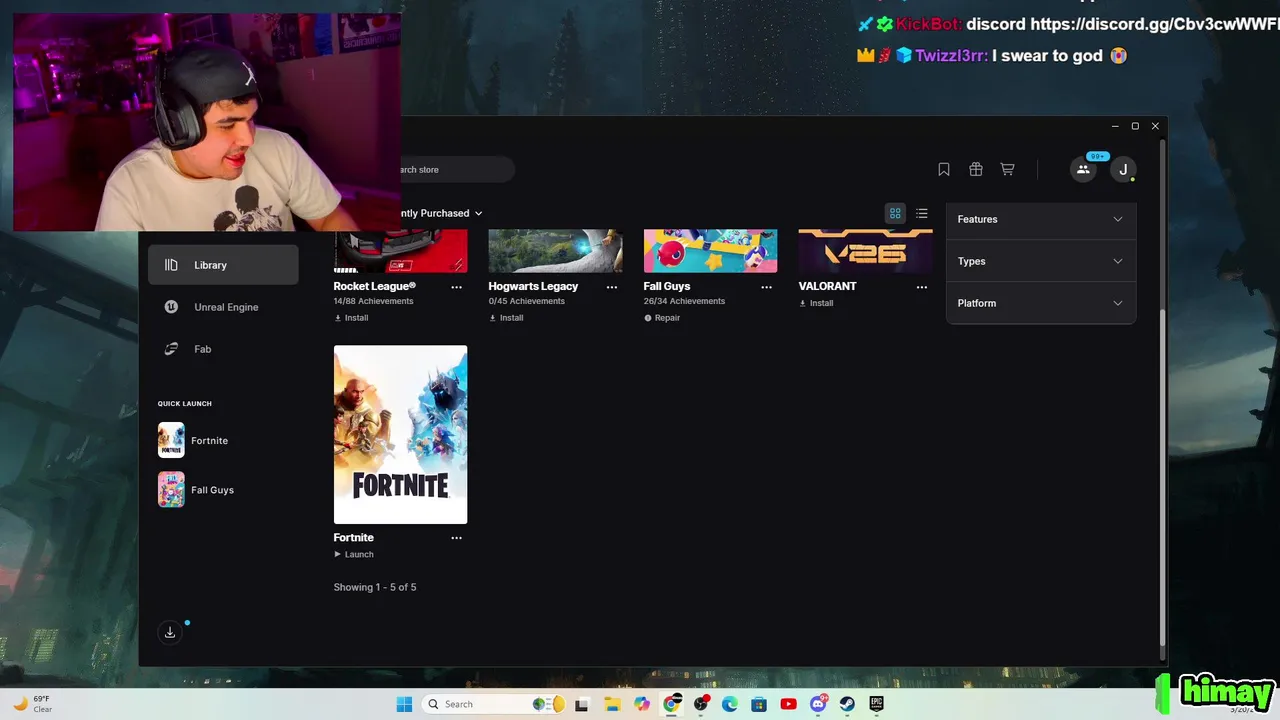Open the J account profile avatar
This screenshot has height=720, width=1280.
click(1123, 169)
